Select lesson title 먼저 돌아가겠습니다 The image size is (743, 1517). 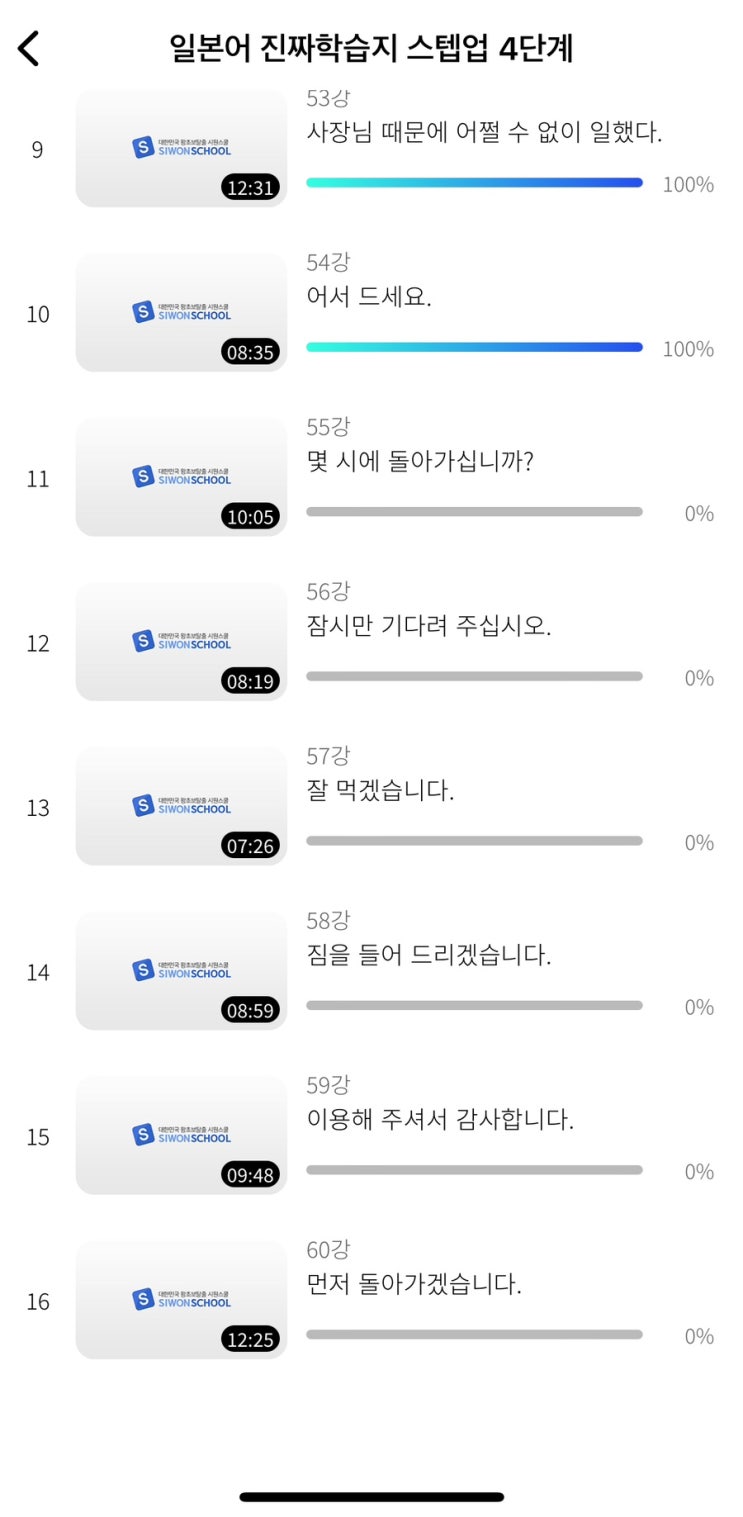point(414,1284)
